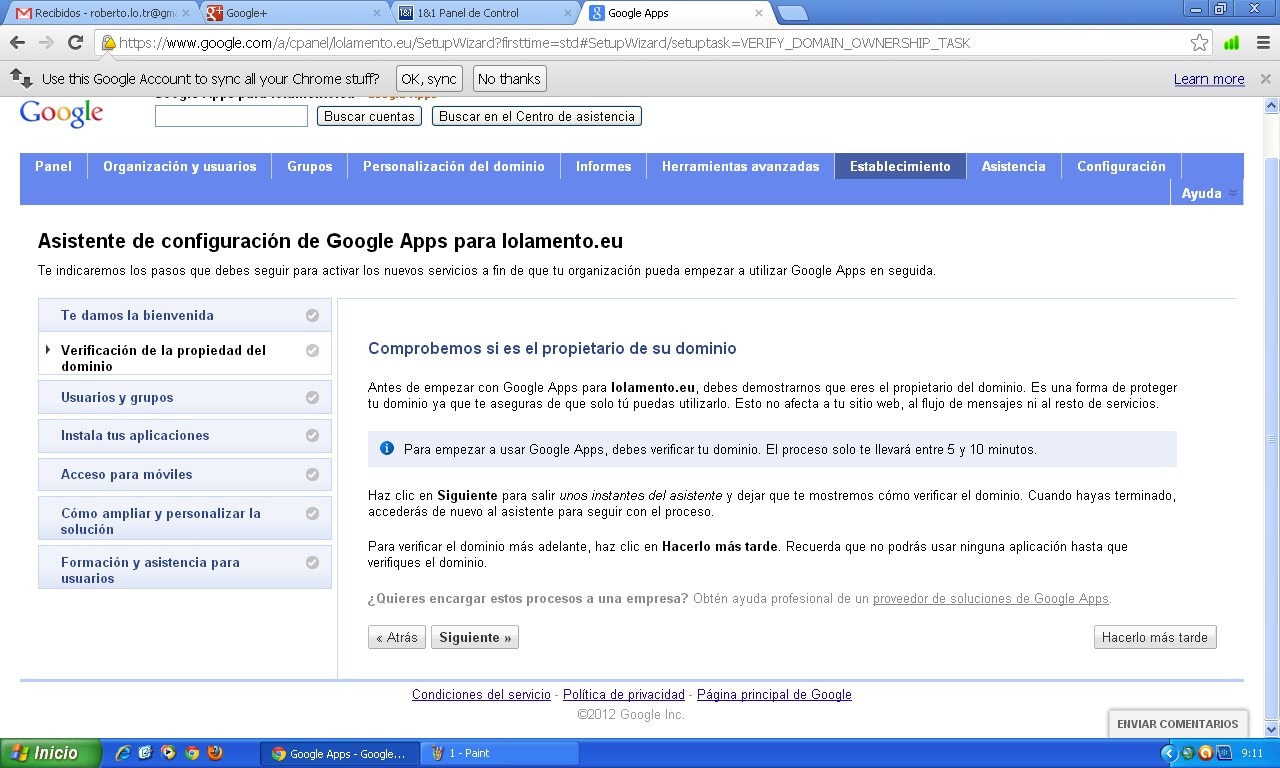Select Acceso para móviles wizard step

pos(185,474)
